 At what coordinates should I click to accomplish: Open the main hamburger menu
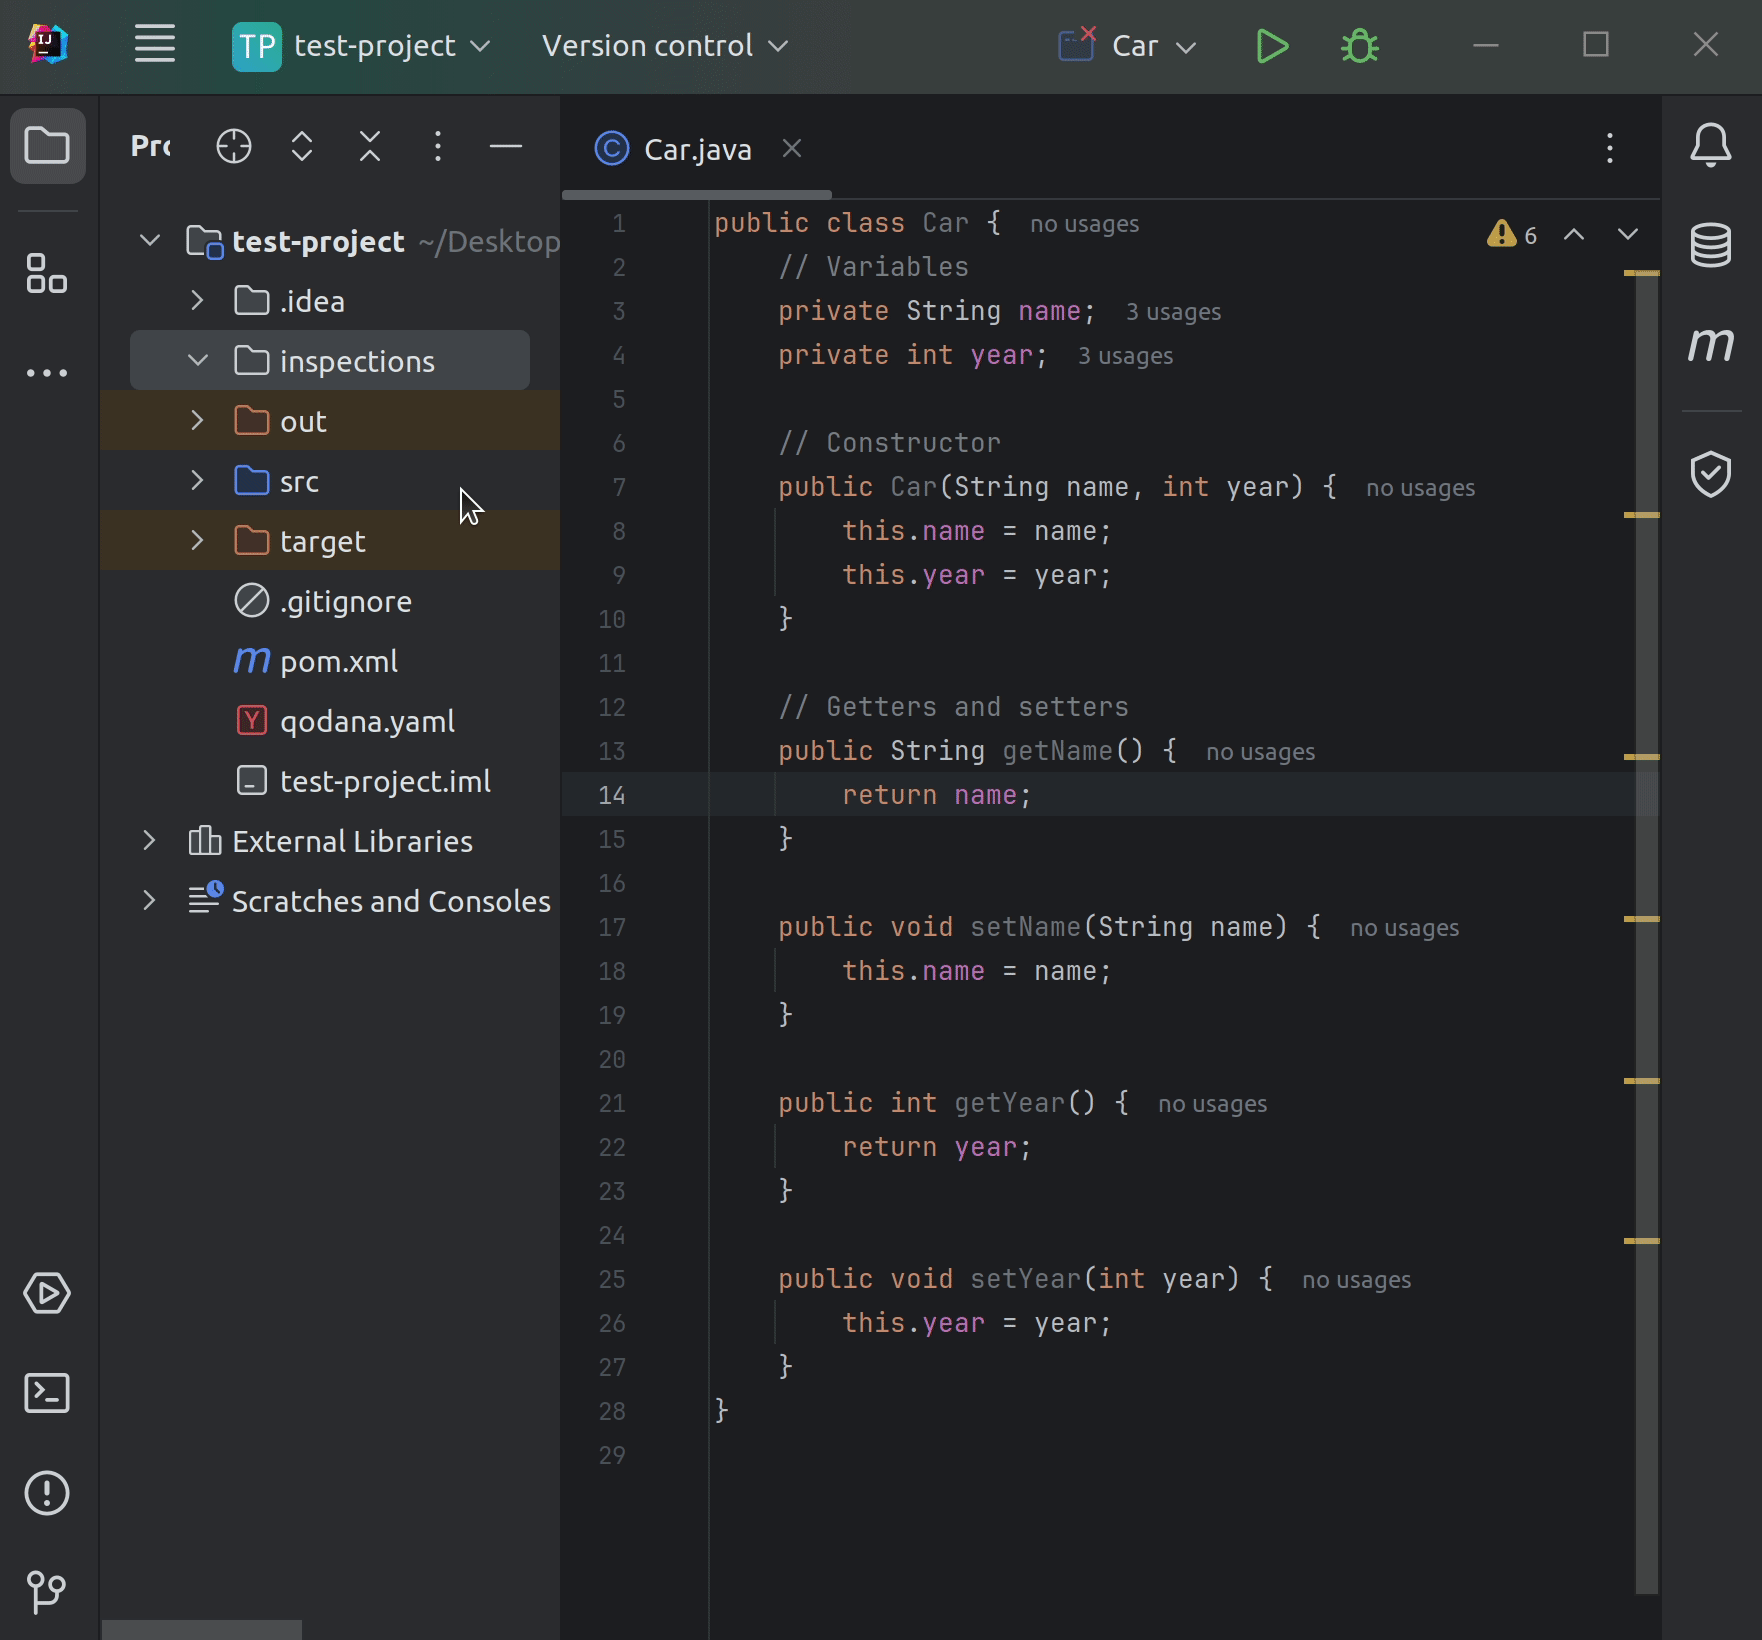point(154,45)
